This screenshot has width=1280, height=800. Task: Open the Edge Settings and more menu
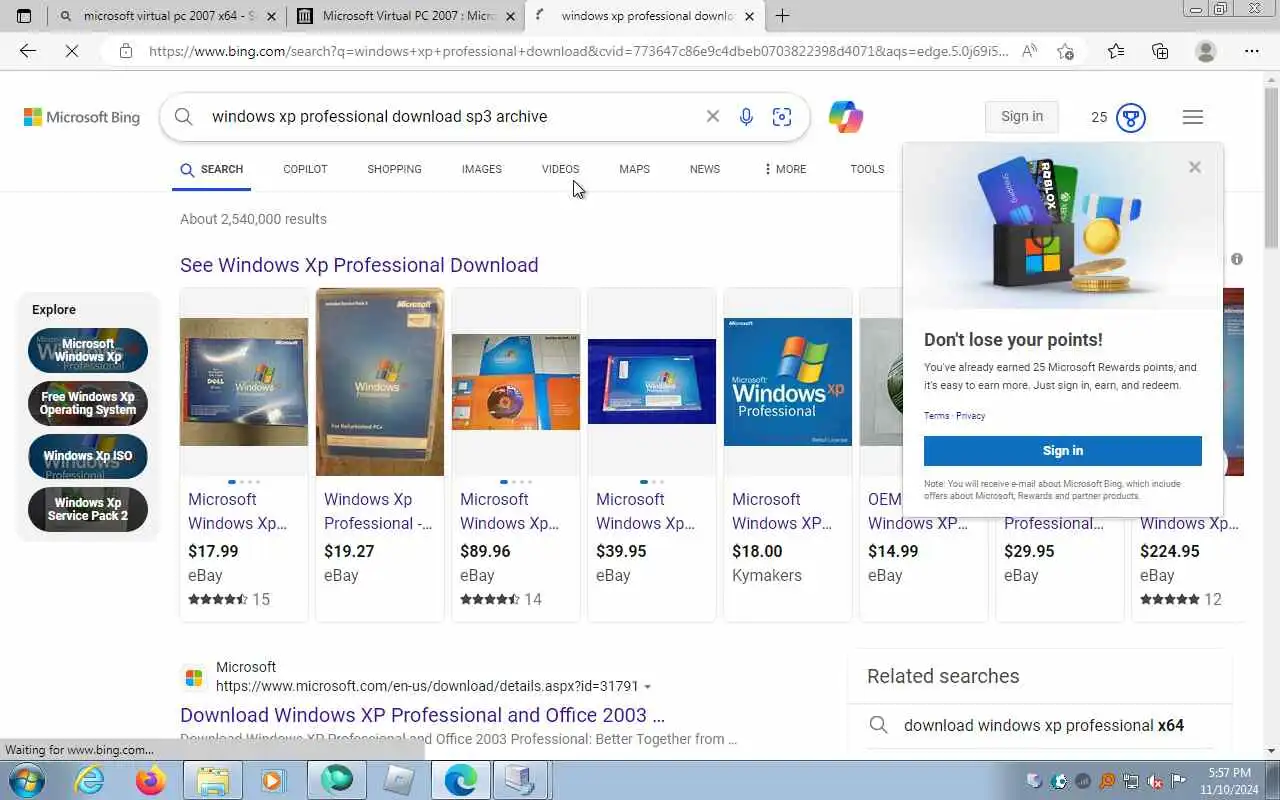[x=1251, y=51]
